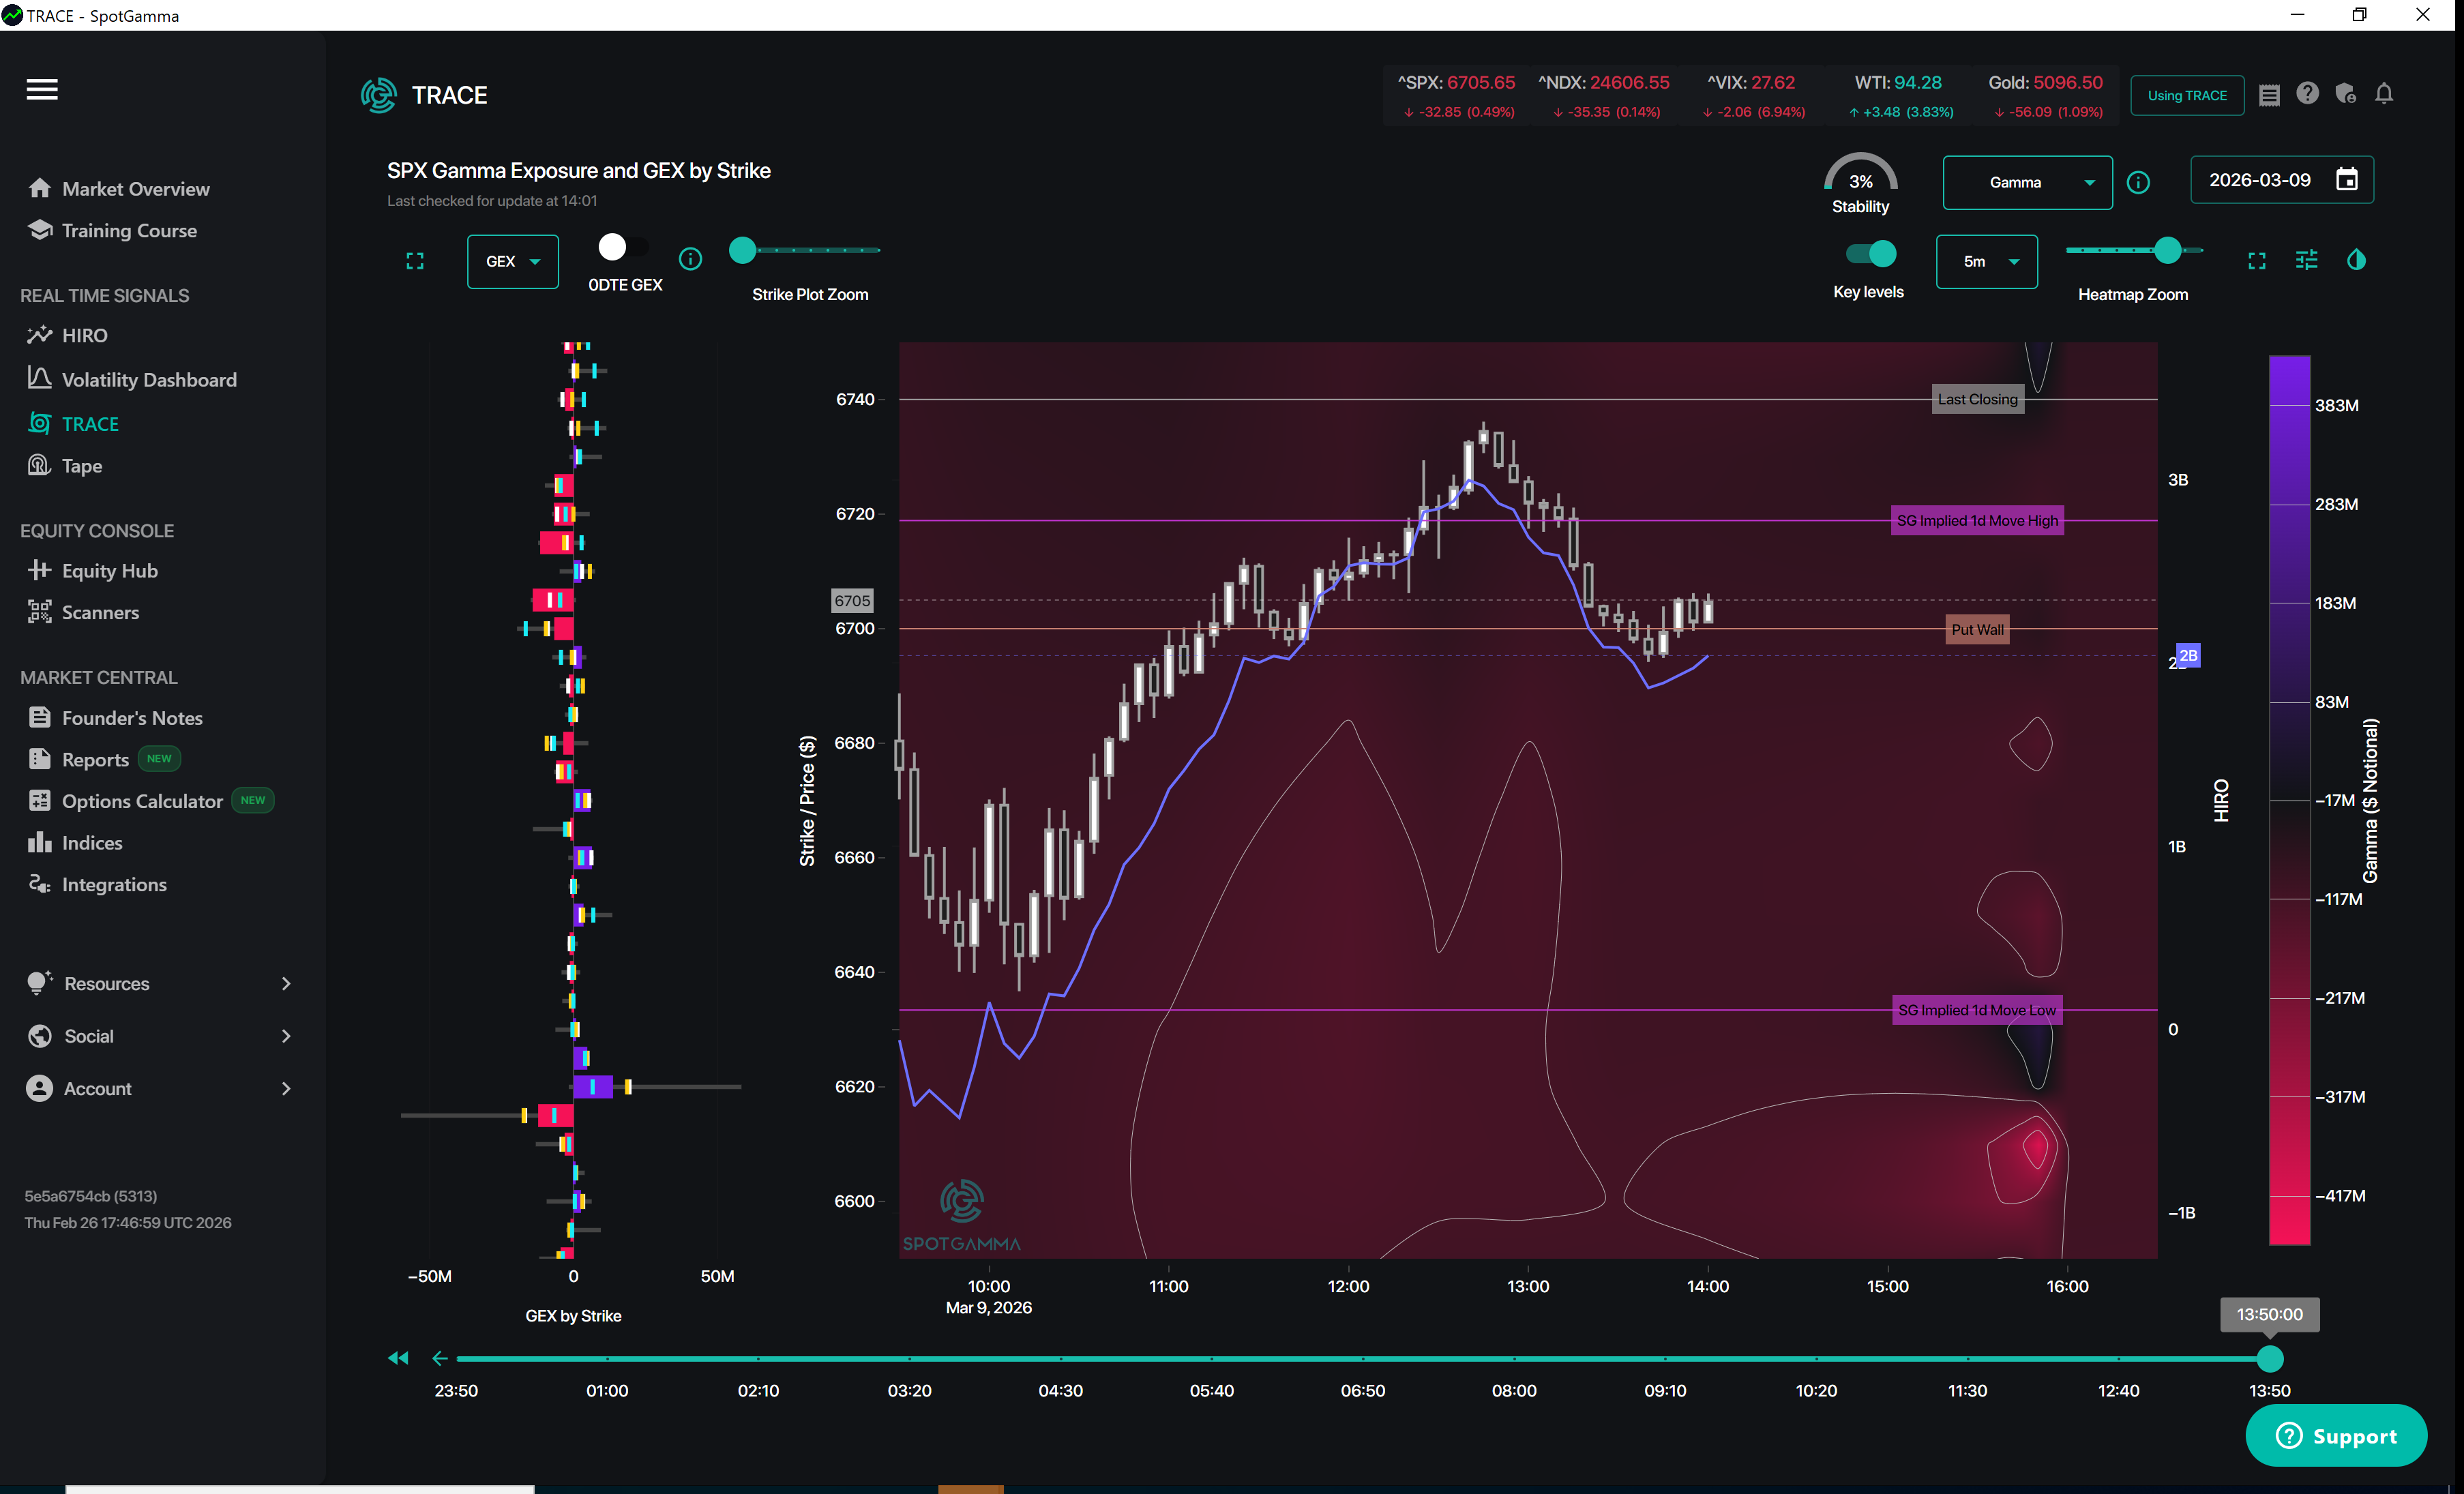Open the 5m interval dropdown

(x=1986, y=261)
